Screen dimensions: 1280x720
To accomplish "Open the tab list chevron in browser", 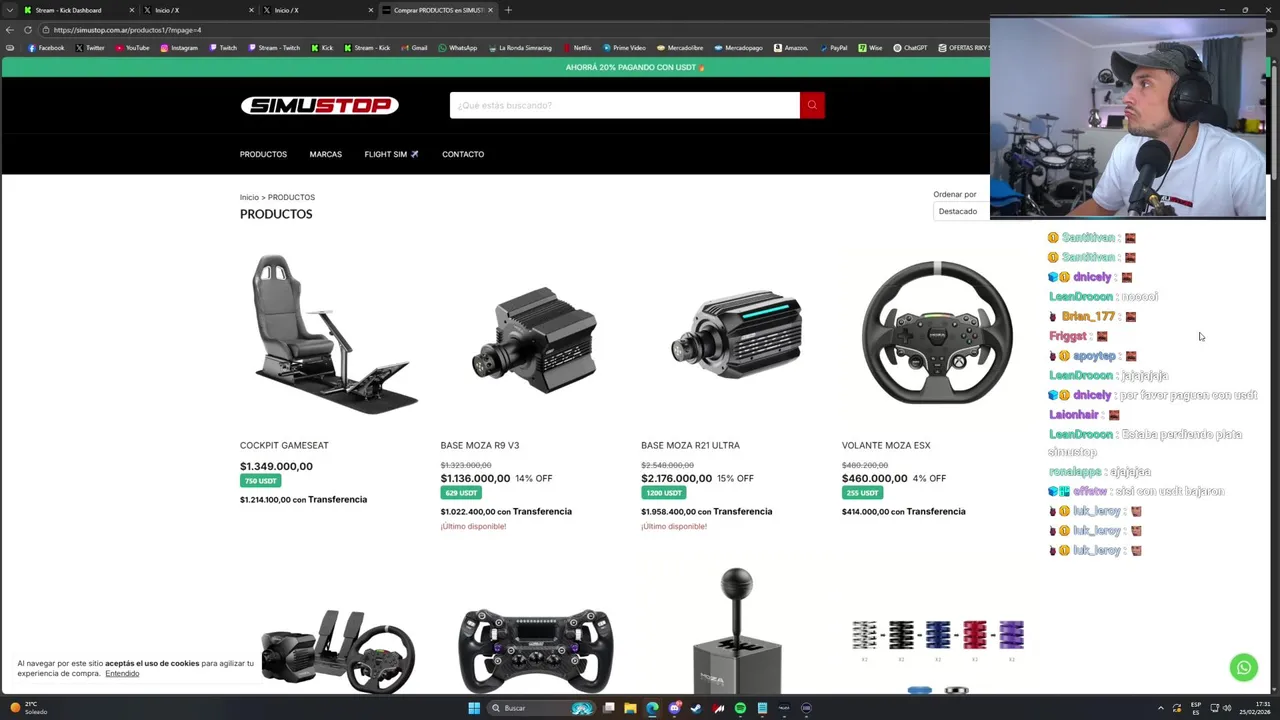I will pyautogui.click(x=10, y=10).
